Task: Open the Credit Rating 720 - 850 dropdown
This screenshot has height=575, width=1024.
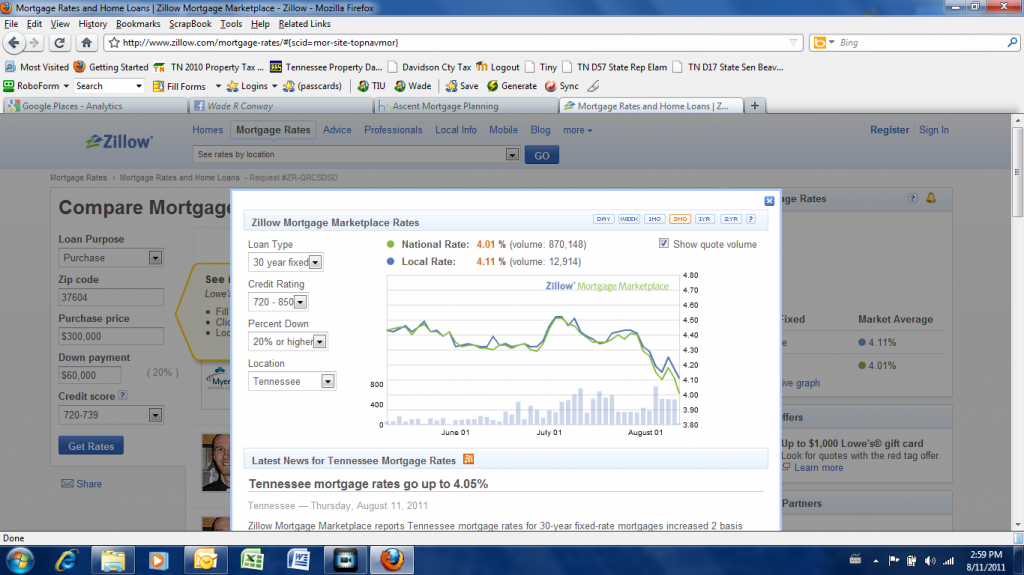Action: 278,302
